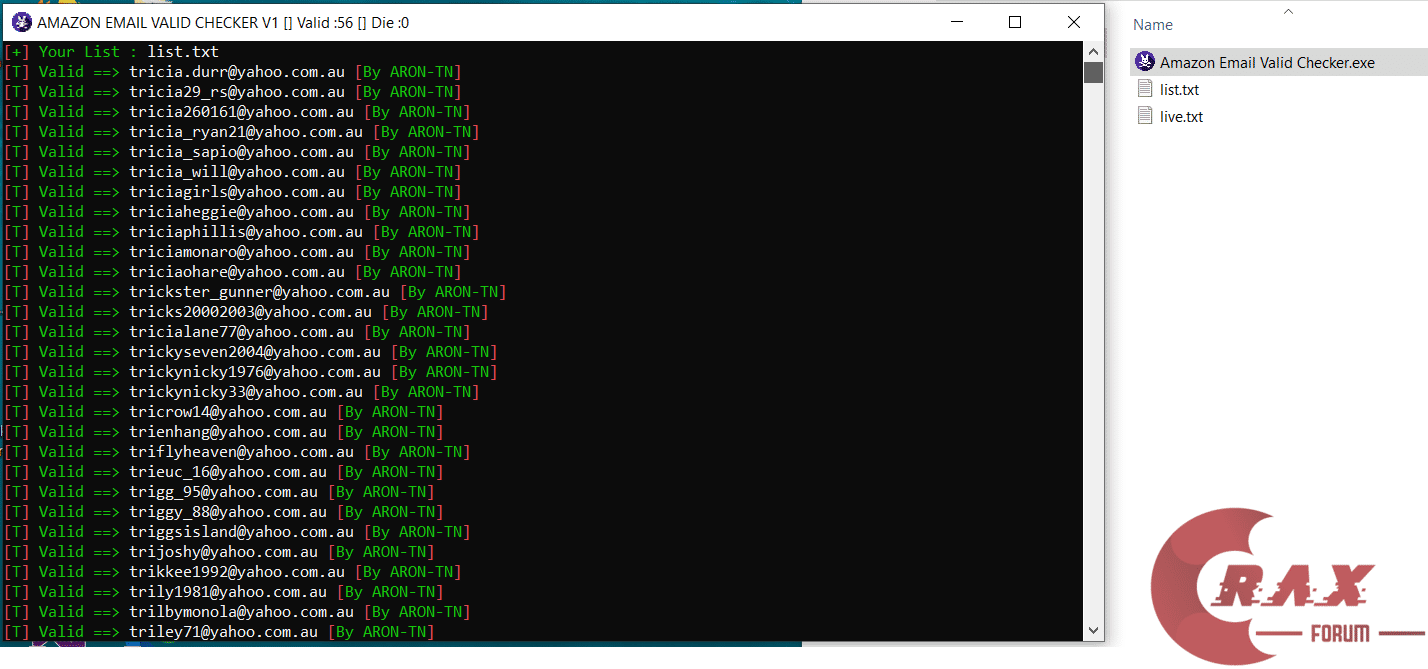Click tricrow14@yahoo.com.au in console
Image resolution: width=1428 pixels, height=669 pixels.
(x=228, y=411)
